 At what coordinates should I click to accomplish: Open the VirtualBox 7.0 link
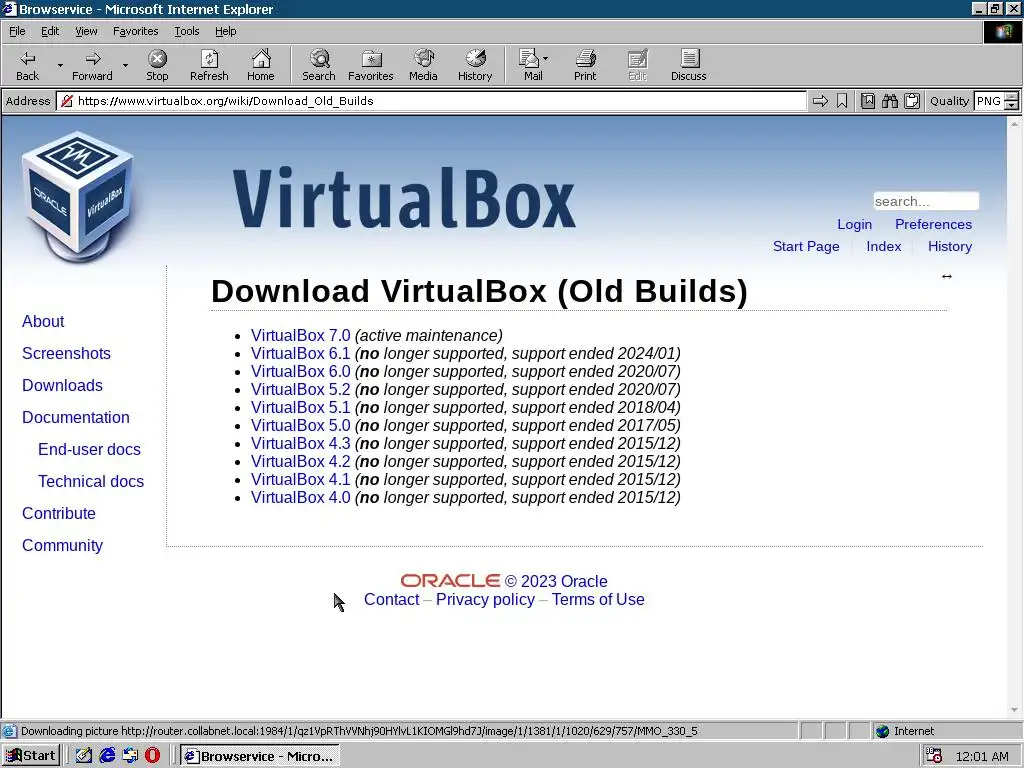click(x=300, y=335)
